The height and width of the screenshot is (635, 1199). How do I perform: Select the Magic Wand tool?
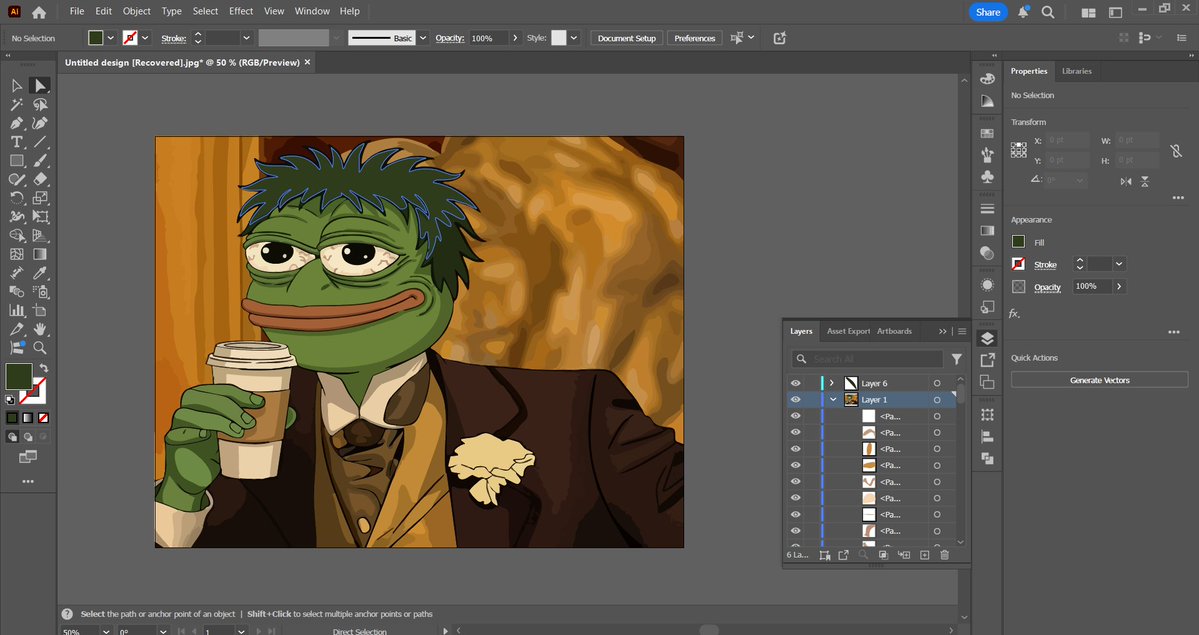16,105
